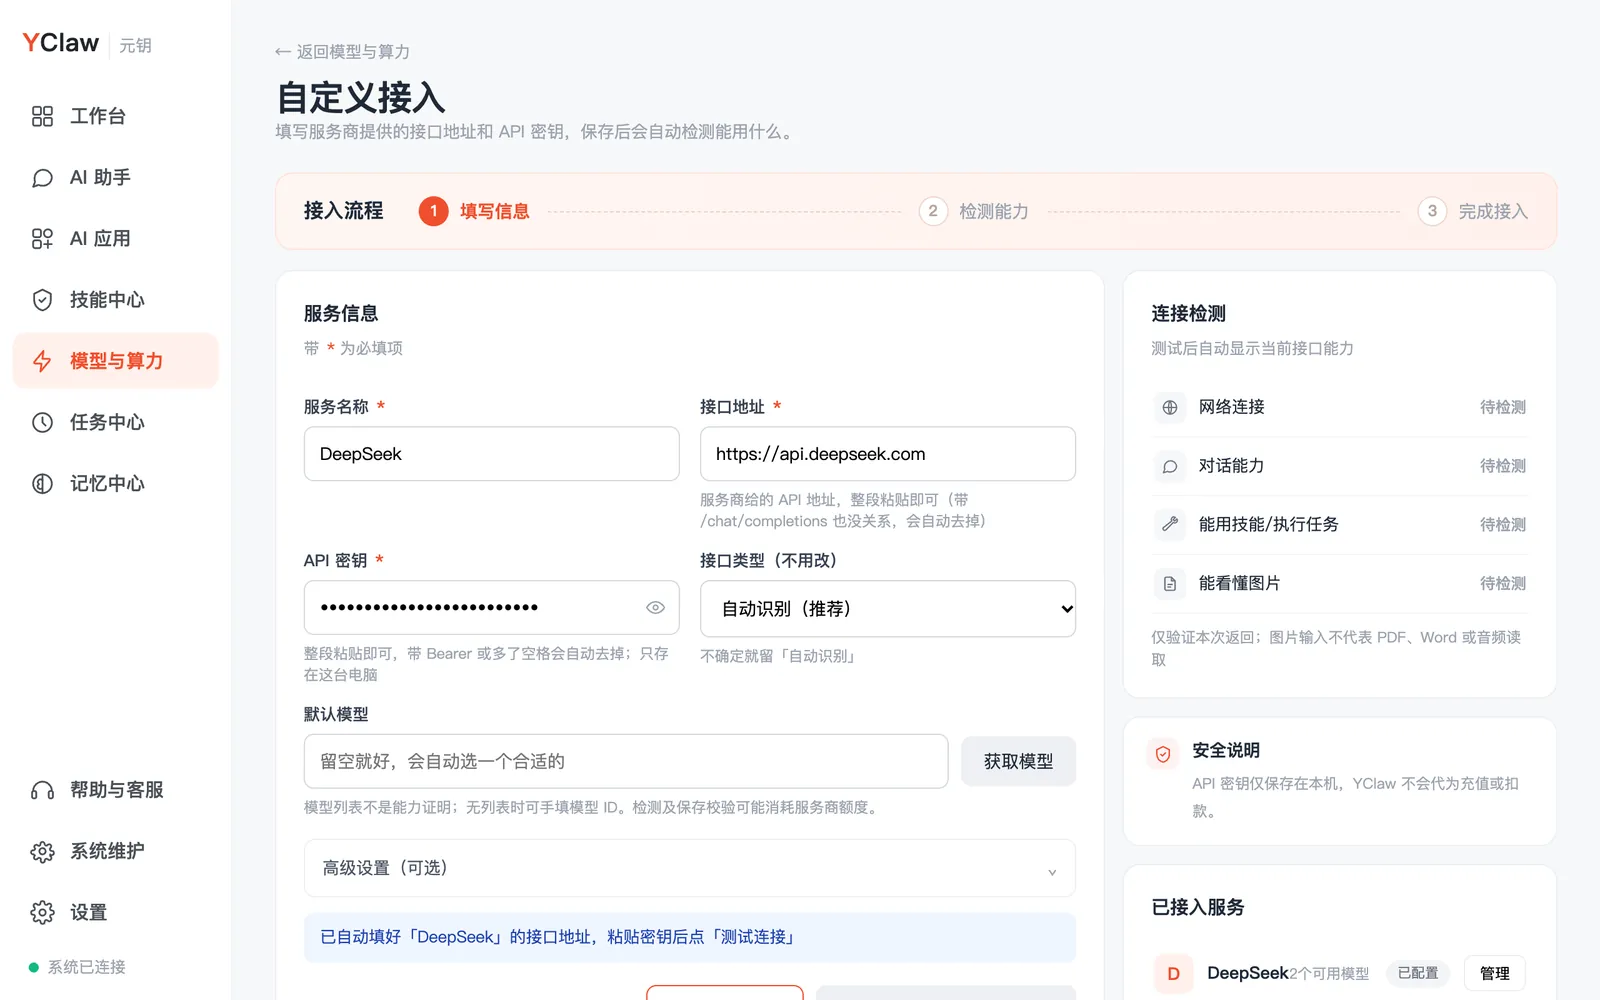
Task: Open 记忆中心 in the sidebar
Action: point(116,484)
